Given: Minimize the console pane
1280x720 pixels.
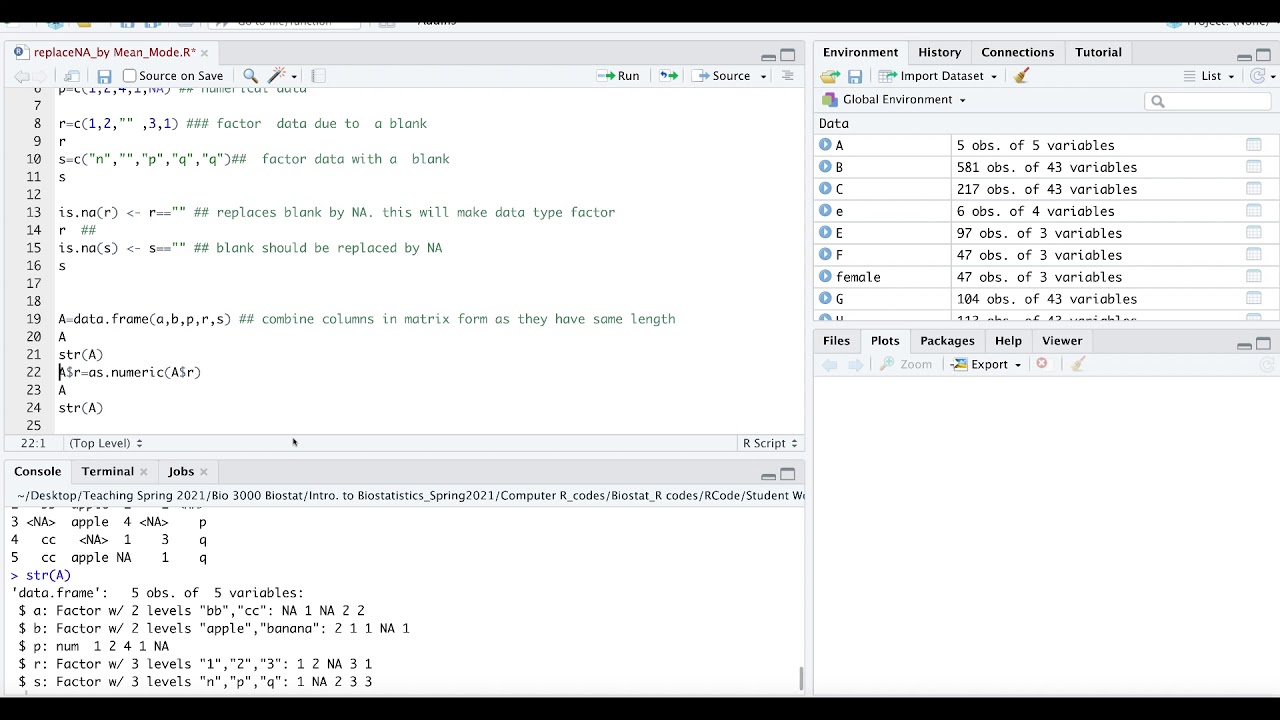Looking at the screenshot, I should pyautogui.click(x=768, y=475).
